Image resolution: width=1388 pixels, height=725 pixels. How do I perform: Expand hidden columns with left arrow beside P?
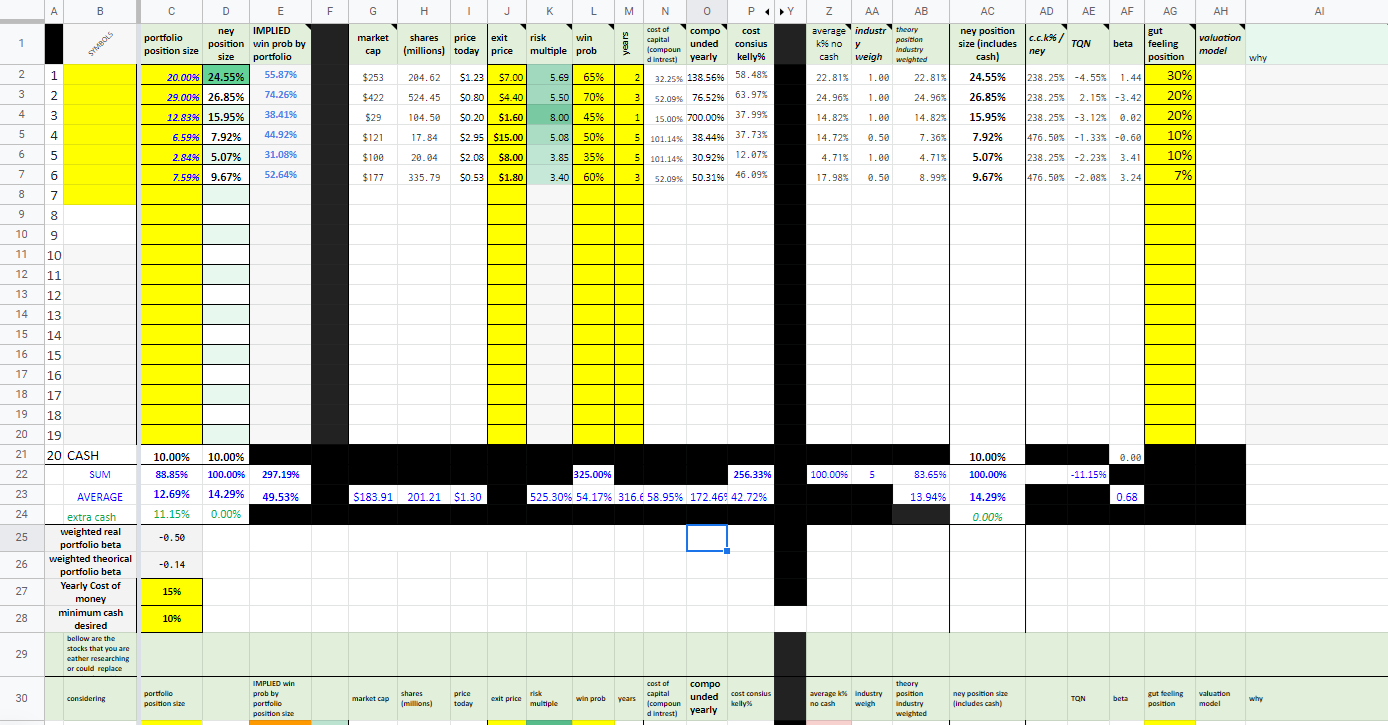pyautogui.click(x=767, y=10)
